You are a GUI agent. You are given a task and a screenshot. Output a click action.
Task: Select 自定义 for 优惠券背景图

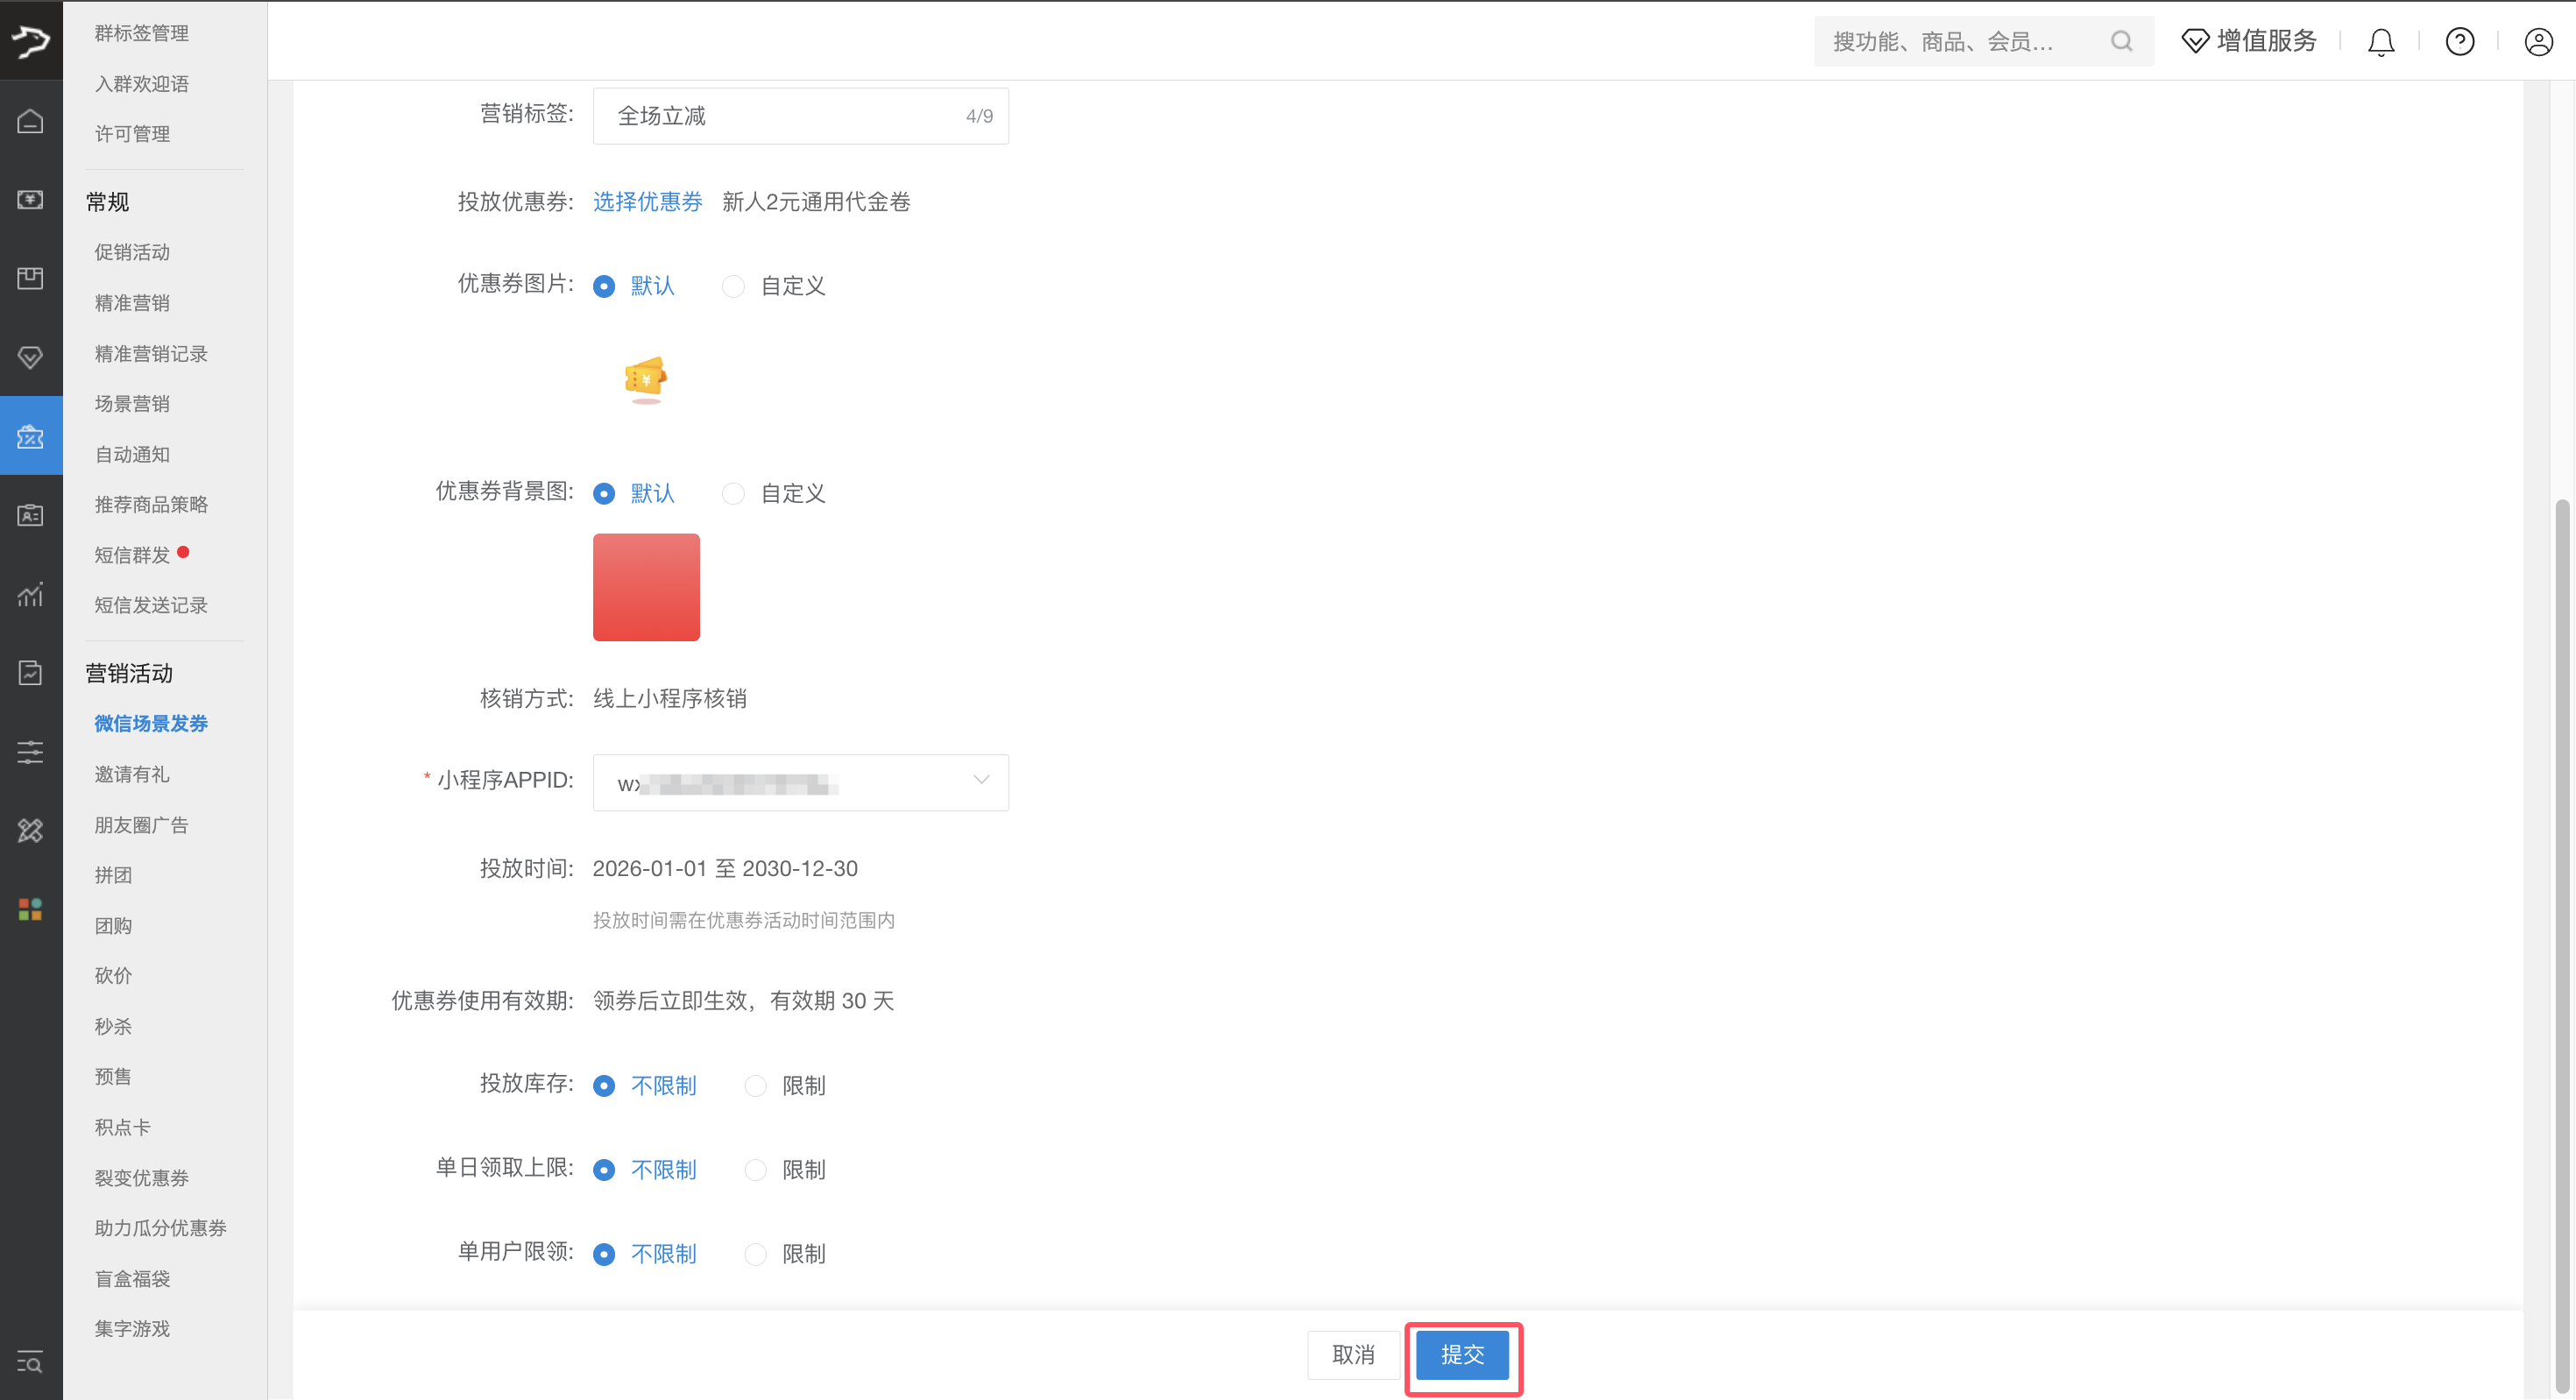coord(734,494)
